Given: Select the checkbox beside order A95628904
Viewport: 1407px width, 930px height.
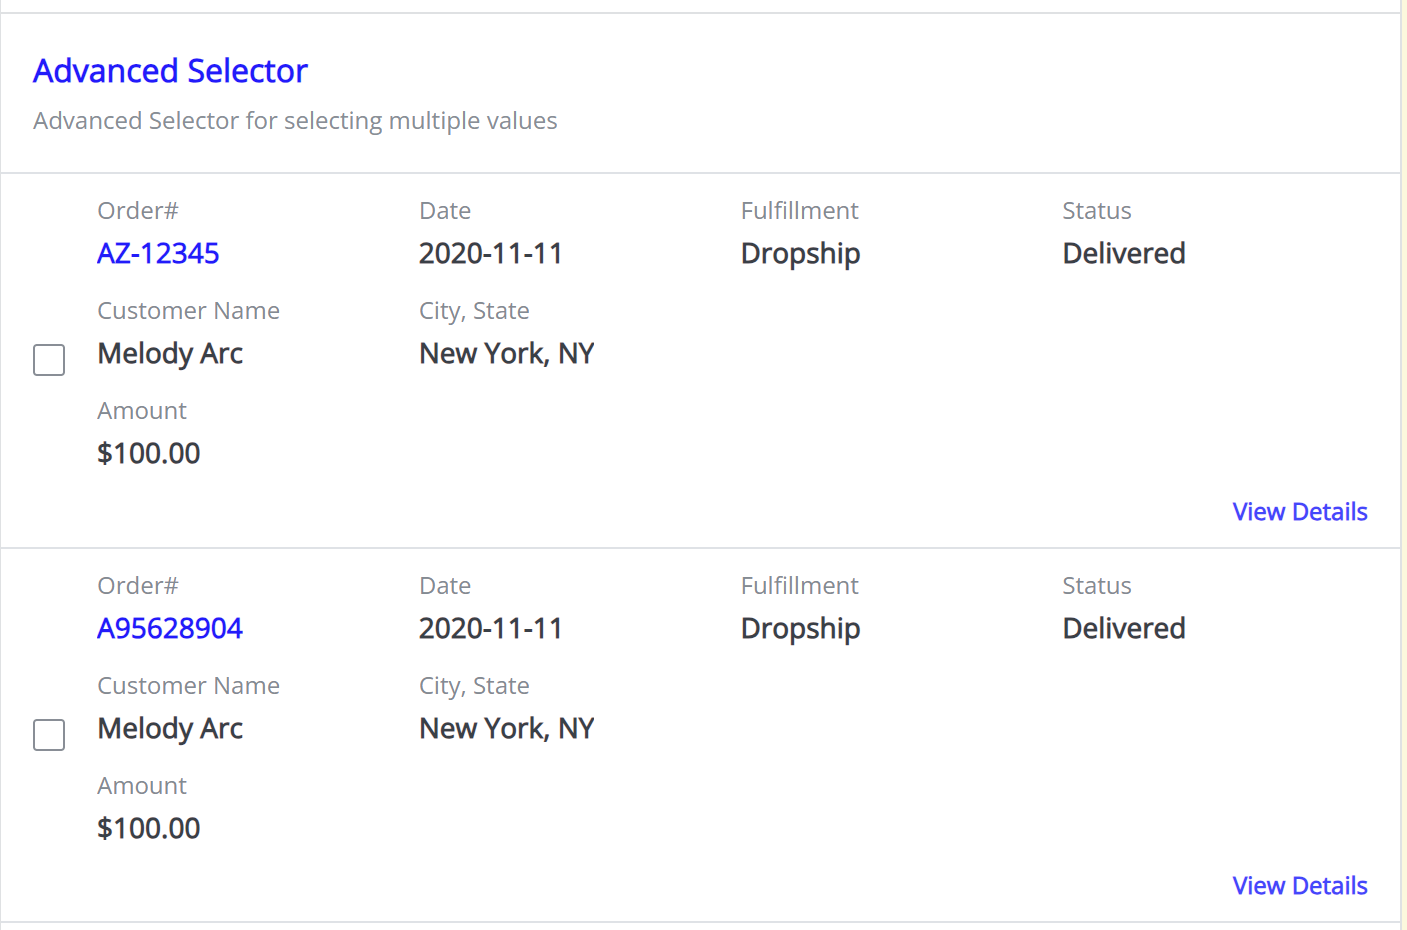Looking at the screenshot, I should coord(49,735).
